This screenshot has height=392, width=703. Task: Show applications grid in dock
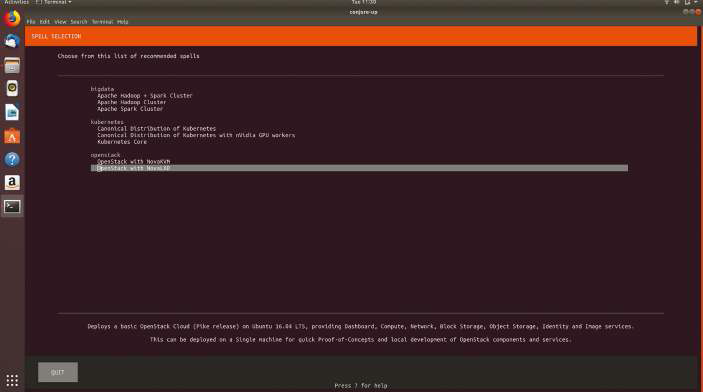pyautogui.click(x=12, y=380)
